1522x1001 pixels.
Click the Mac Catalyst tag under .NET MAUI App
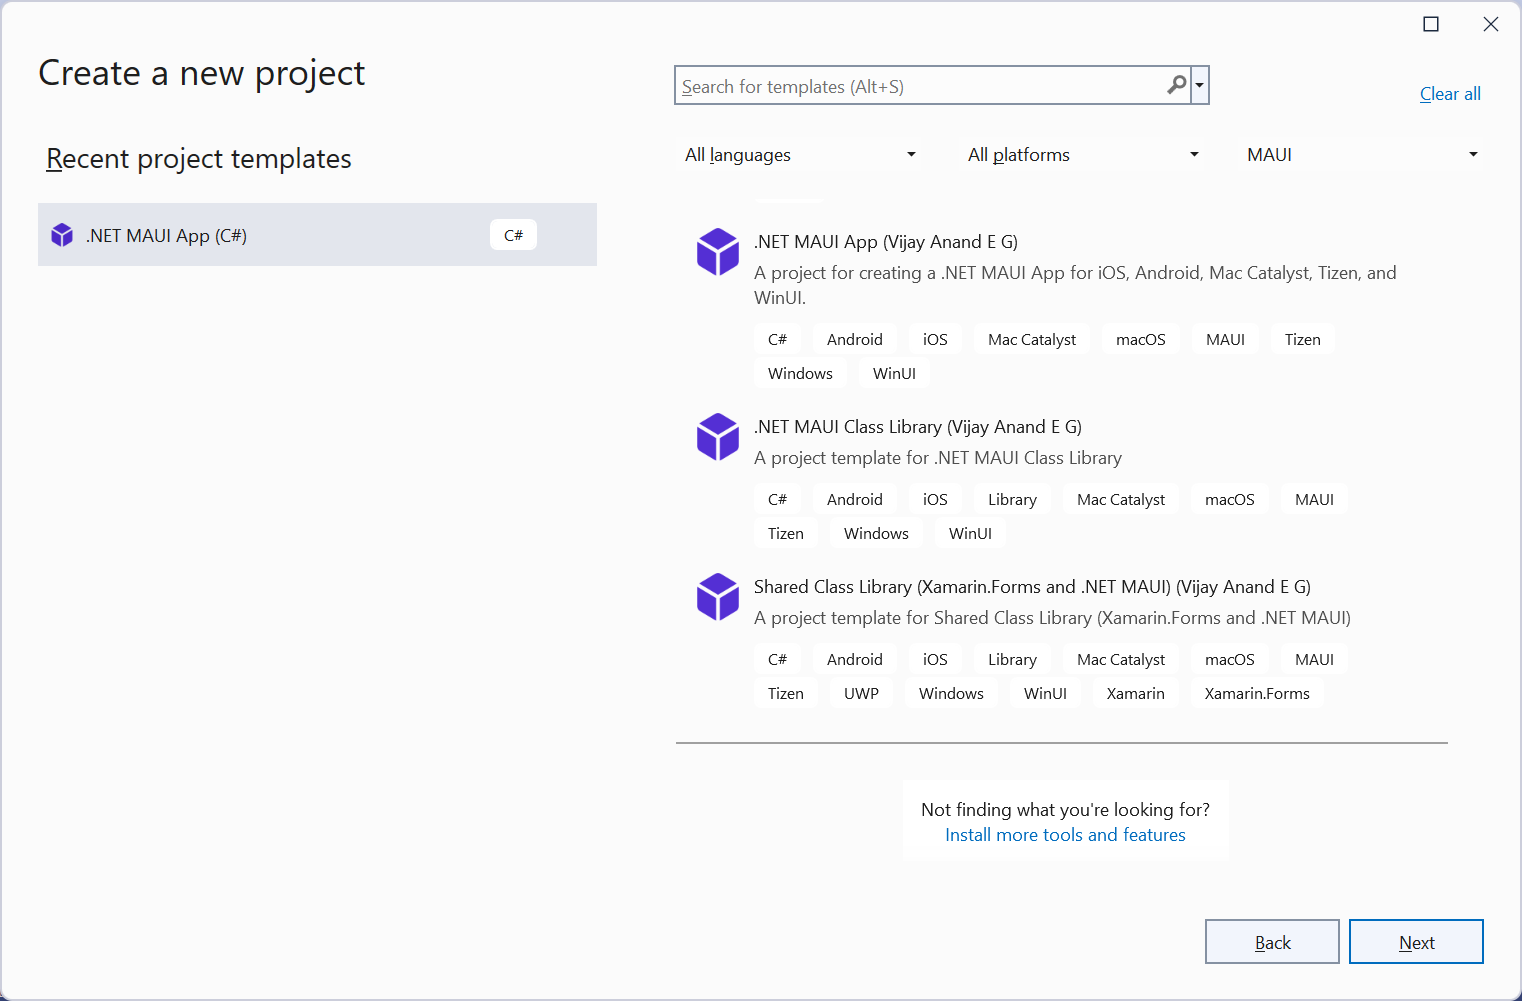[x=1032, y=340]
